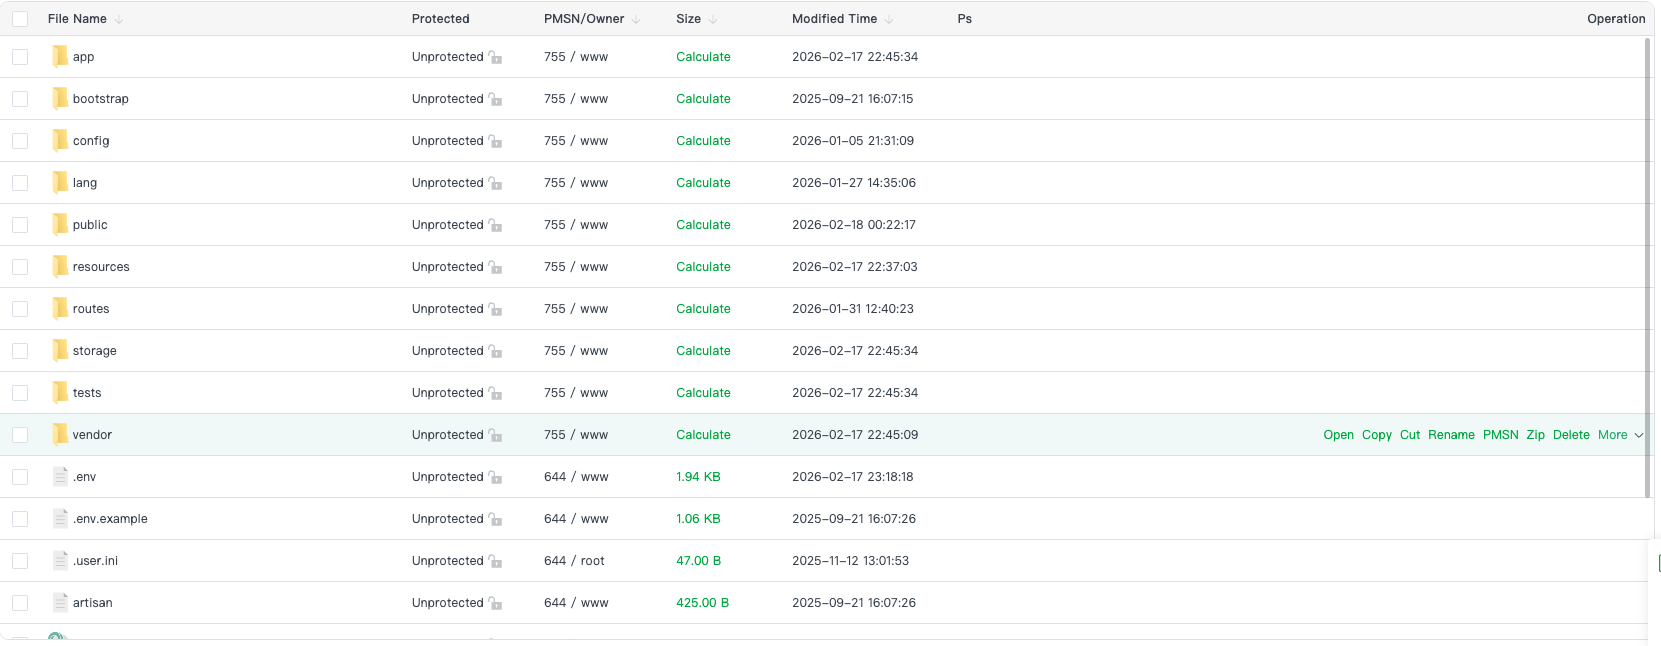Click Rename in the vendor row actions
This screenshot has height=646, width=1661.
(1451, 435)
